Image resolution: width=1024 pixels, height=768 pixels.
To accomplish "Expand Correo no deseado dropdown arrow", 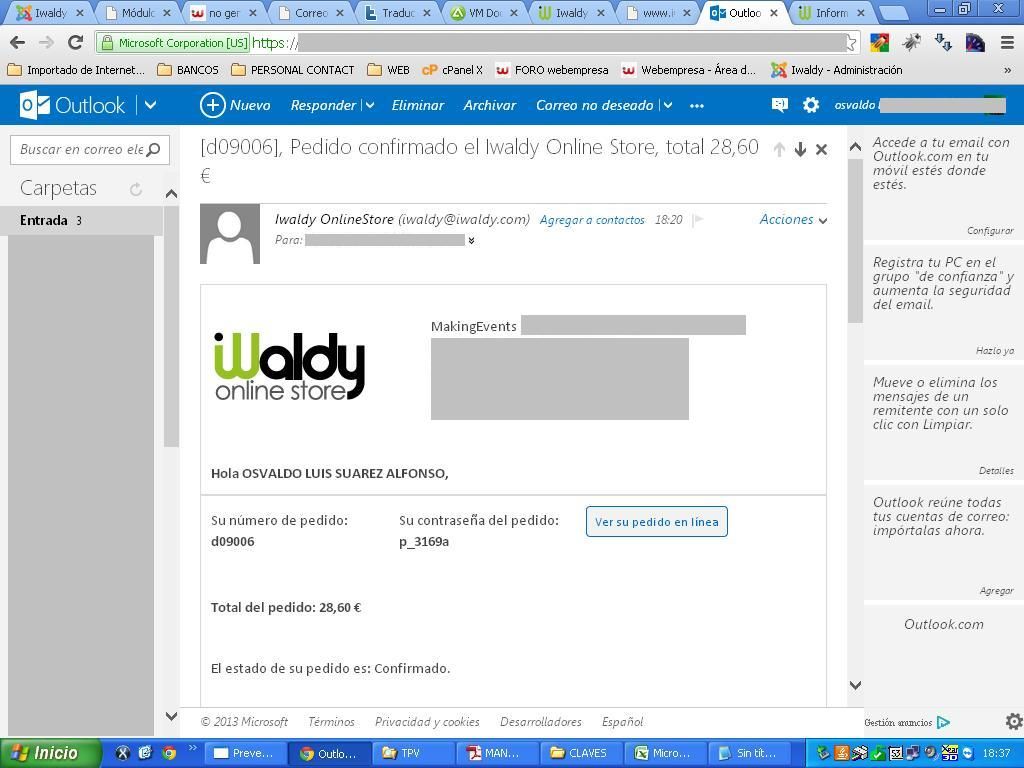I will (x=667, y=105).
